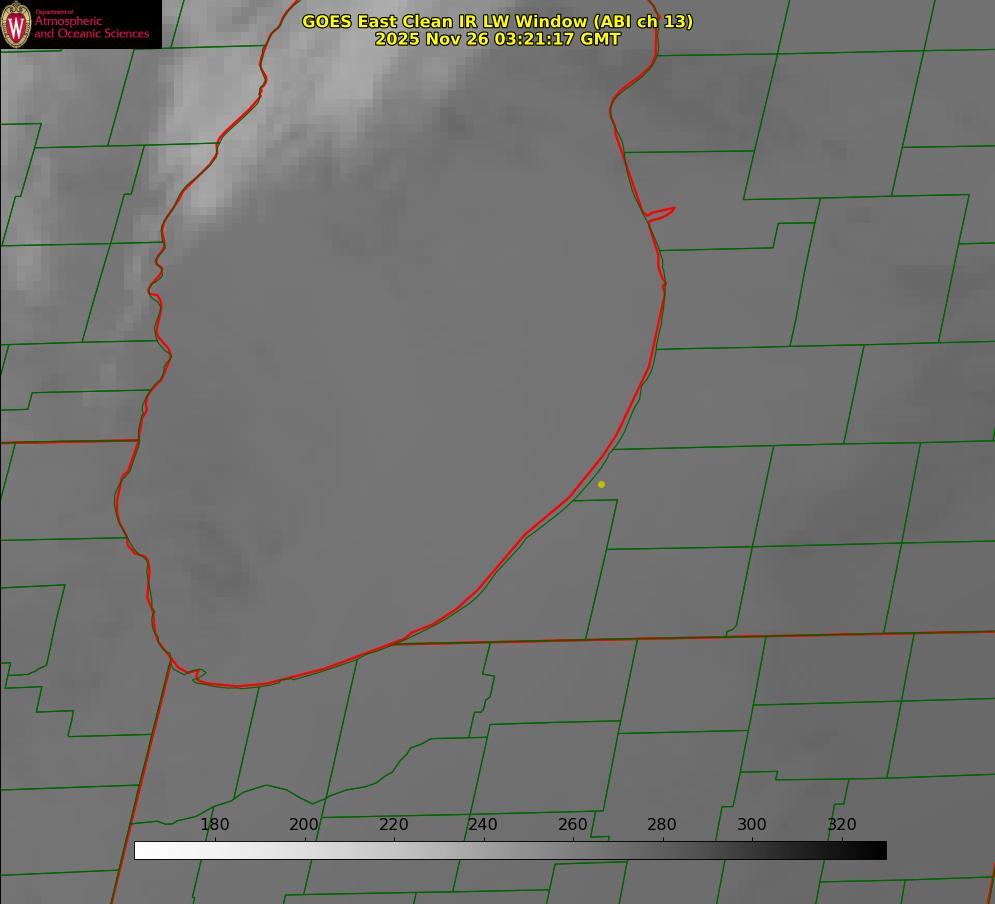Click the 200 colorbar tick label
Viewport: 995px width, 904px height.
[x=304, y=825]
